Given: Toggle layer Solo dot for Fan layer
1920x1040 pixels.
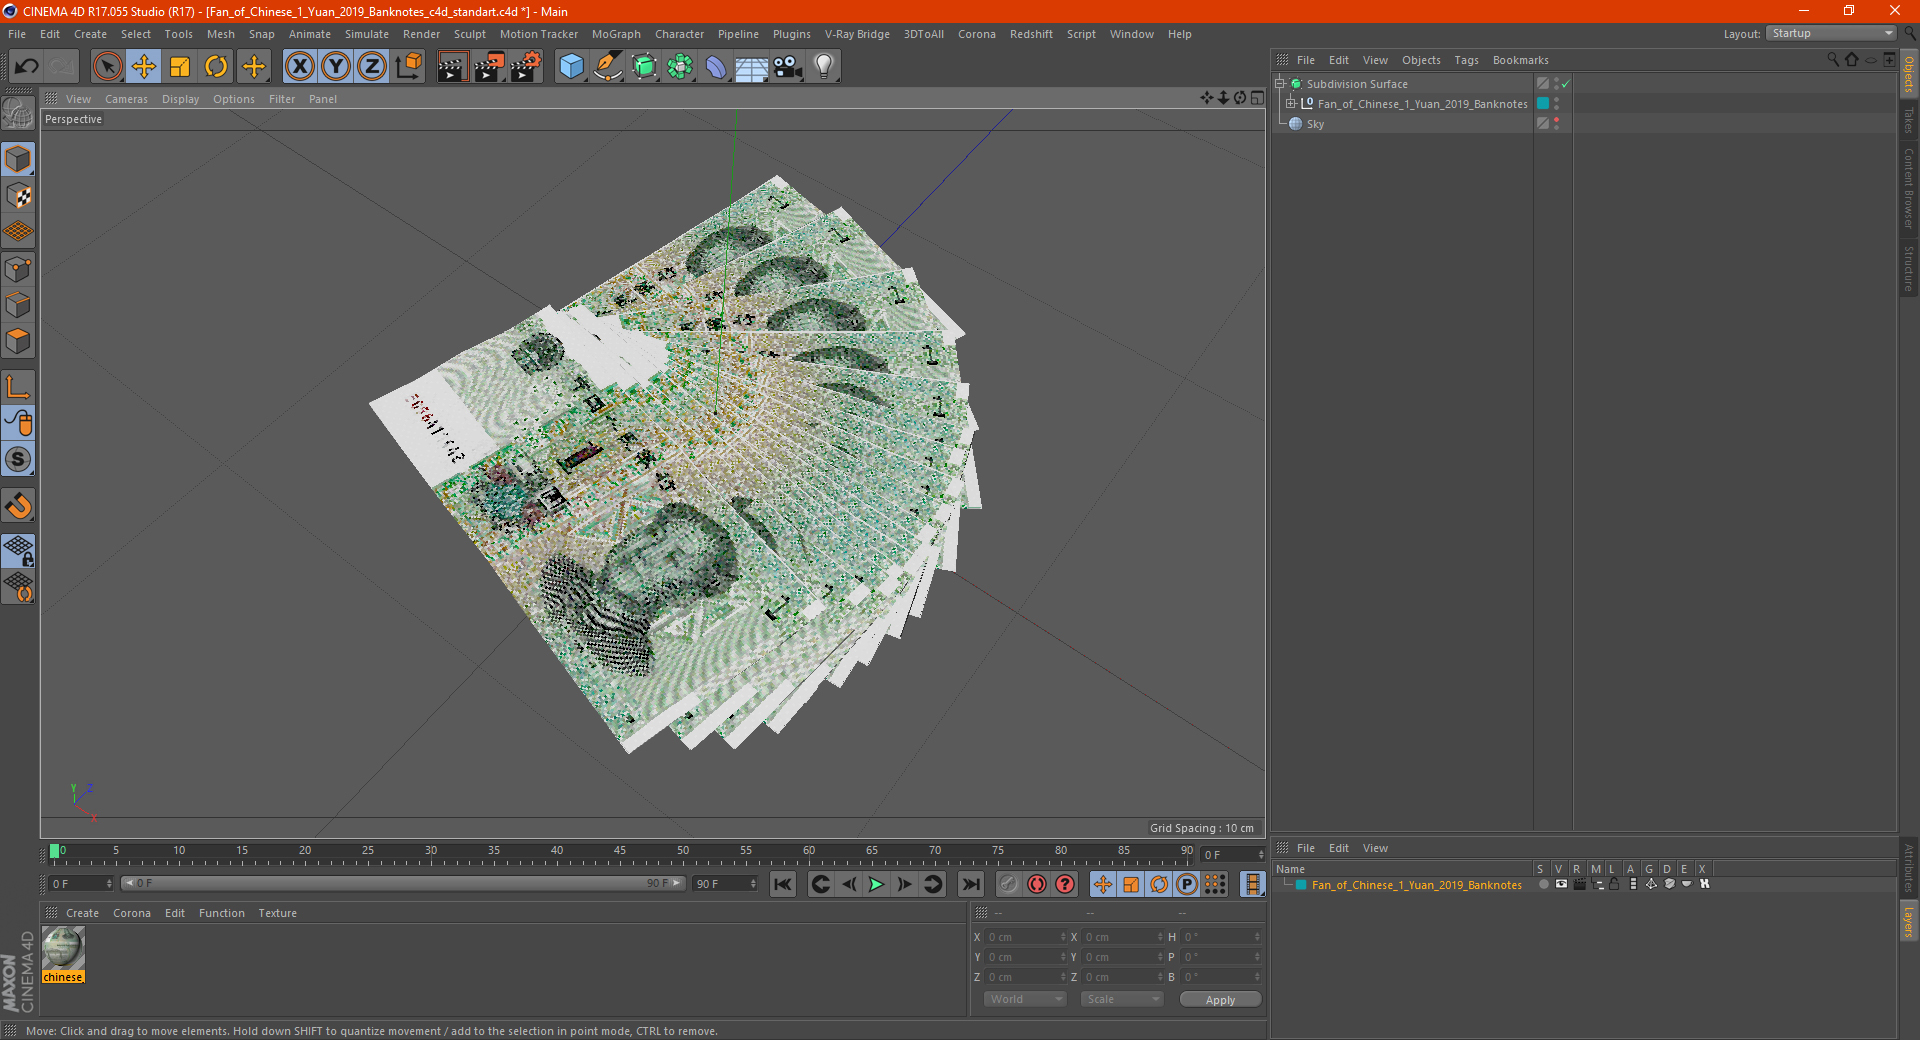Looking at the screenshot, I should click(1544, 884).
